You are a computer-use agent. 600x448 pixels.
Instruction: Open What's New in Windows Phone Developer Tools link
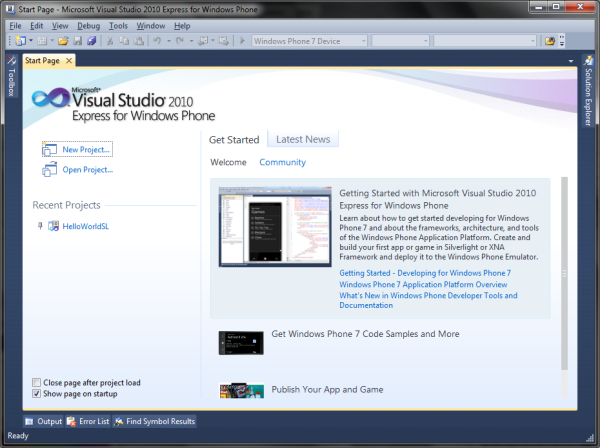428,300
